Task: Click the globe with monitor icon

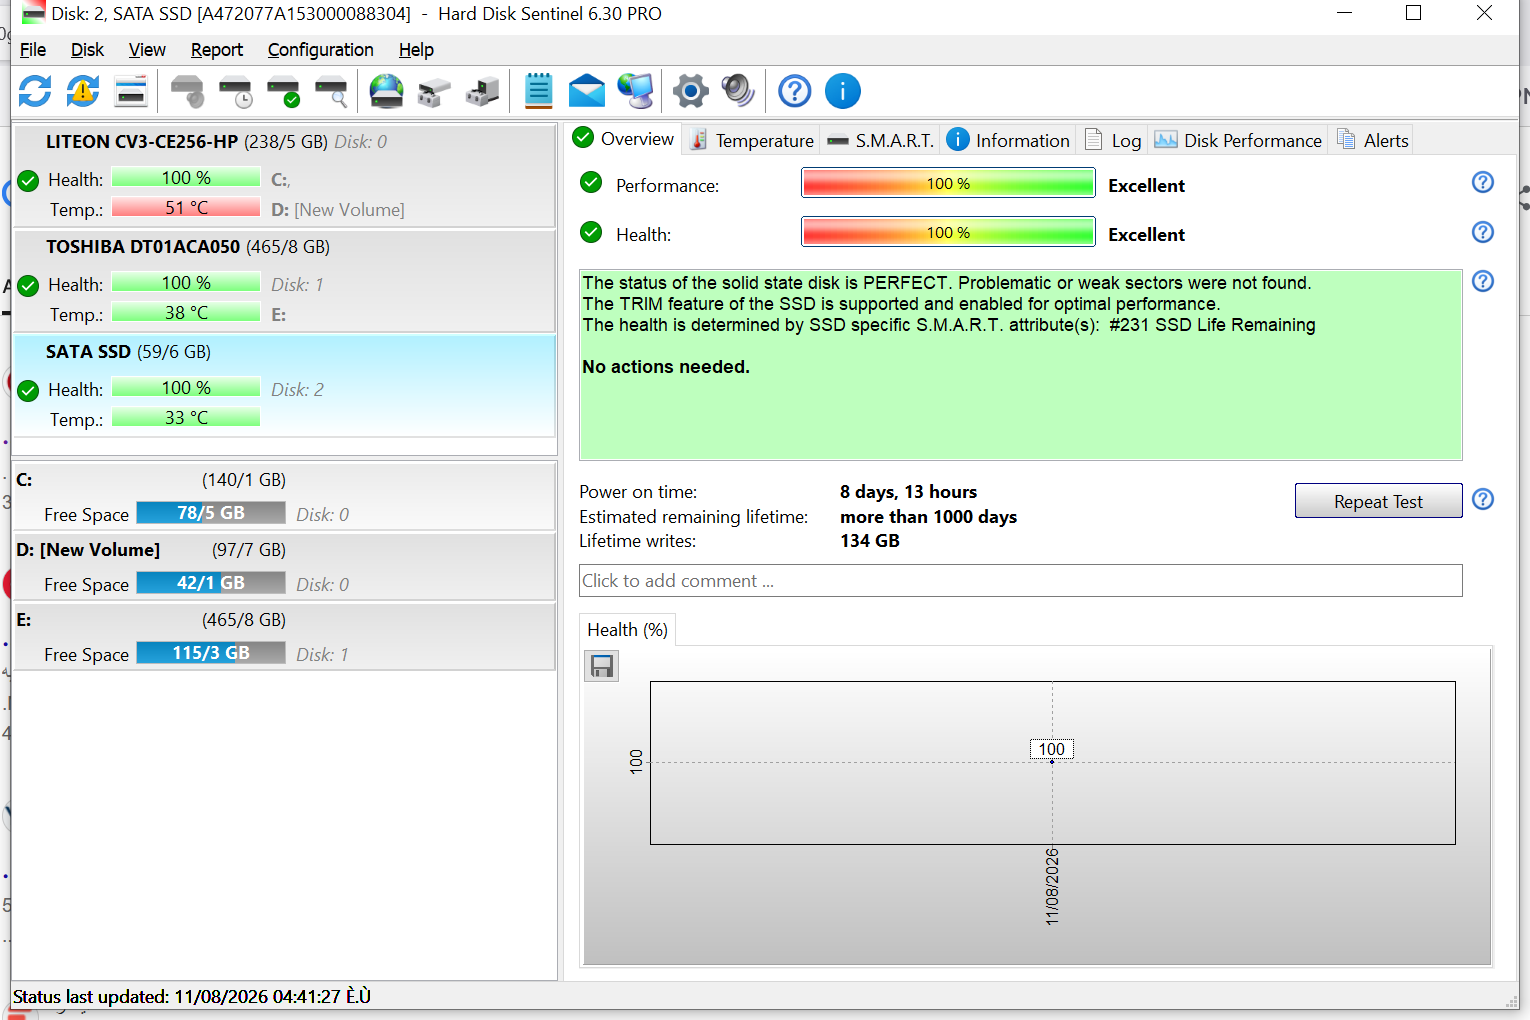Action: (x=635, y=91)
